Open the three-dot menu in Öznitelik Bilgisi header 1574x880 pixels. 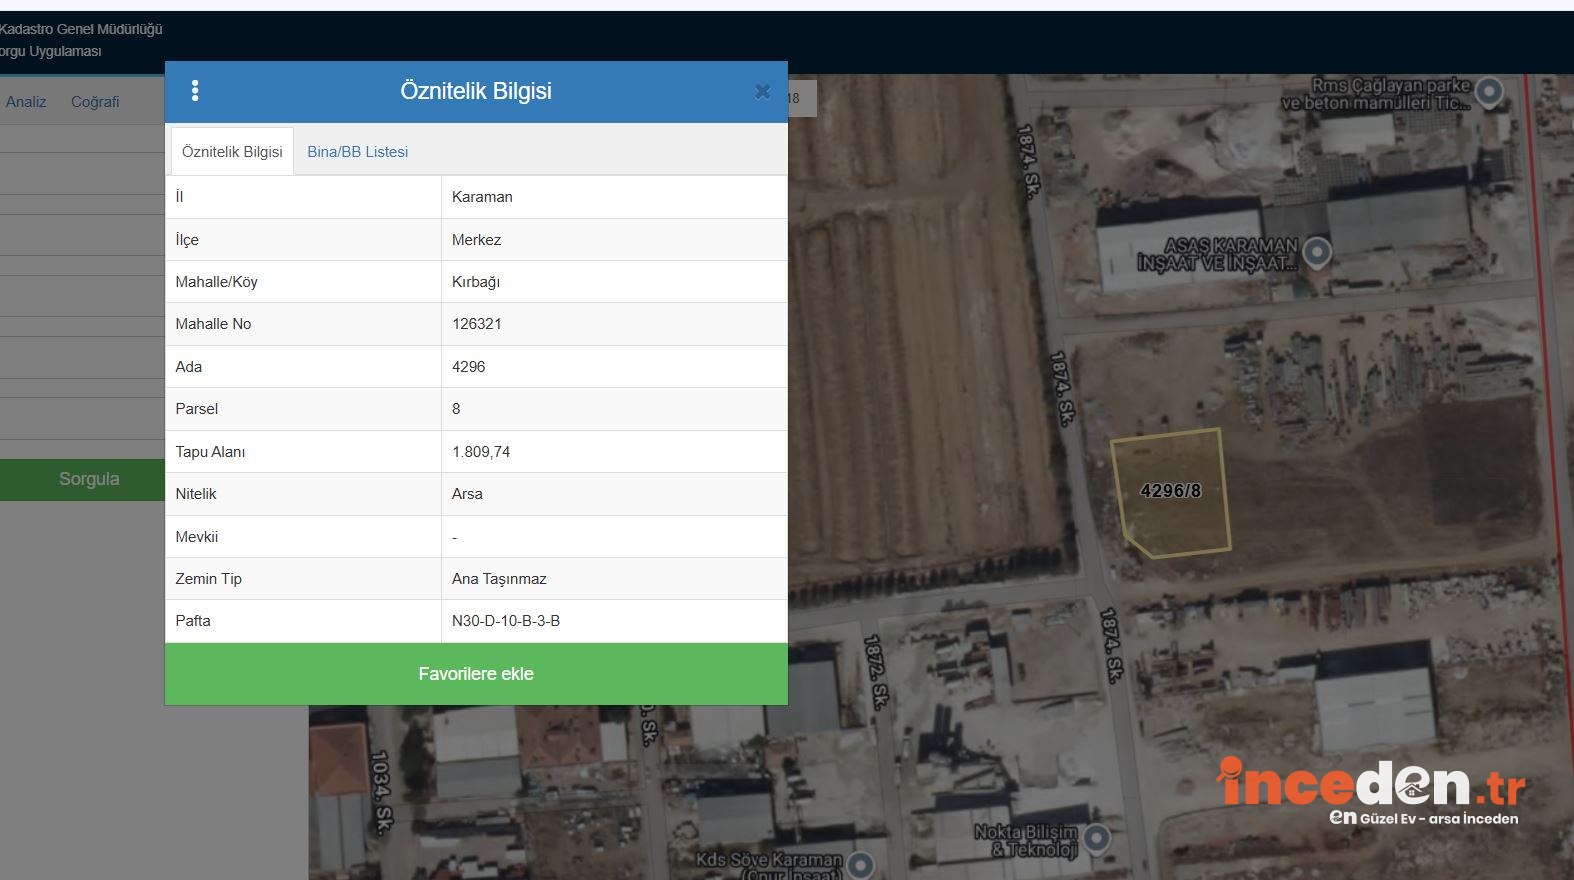tap(195, 91)
